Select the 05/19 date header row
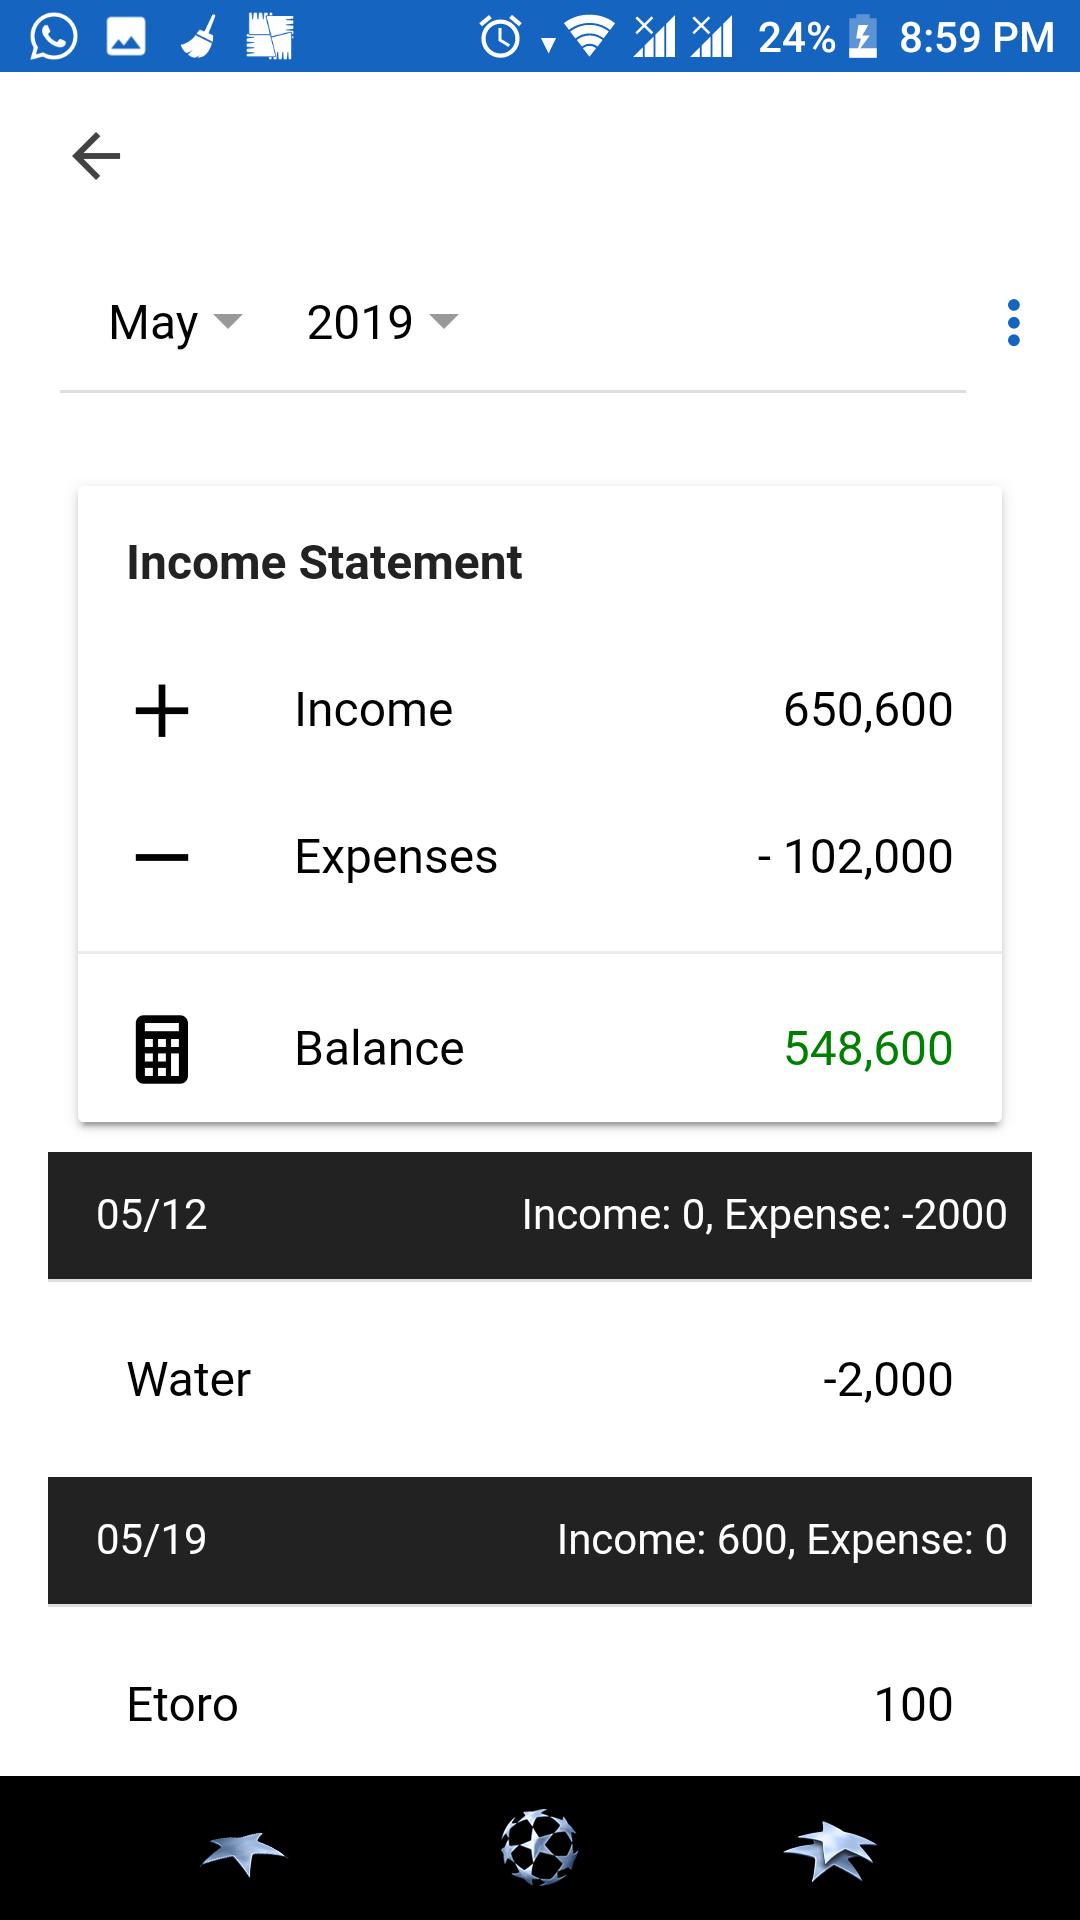Image resolution: width=1080 pixels, height=1920 pixels. pos(540,1540)
